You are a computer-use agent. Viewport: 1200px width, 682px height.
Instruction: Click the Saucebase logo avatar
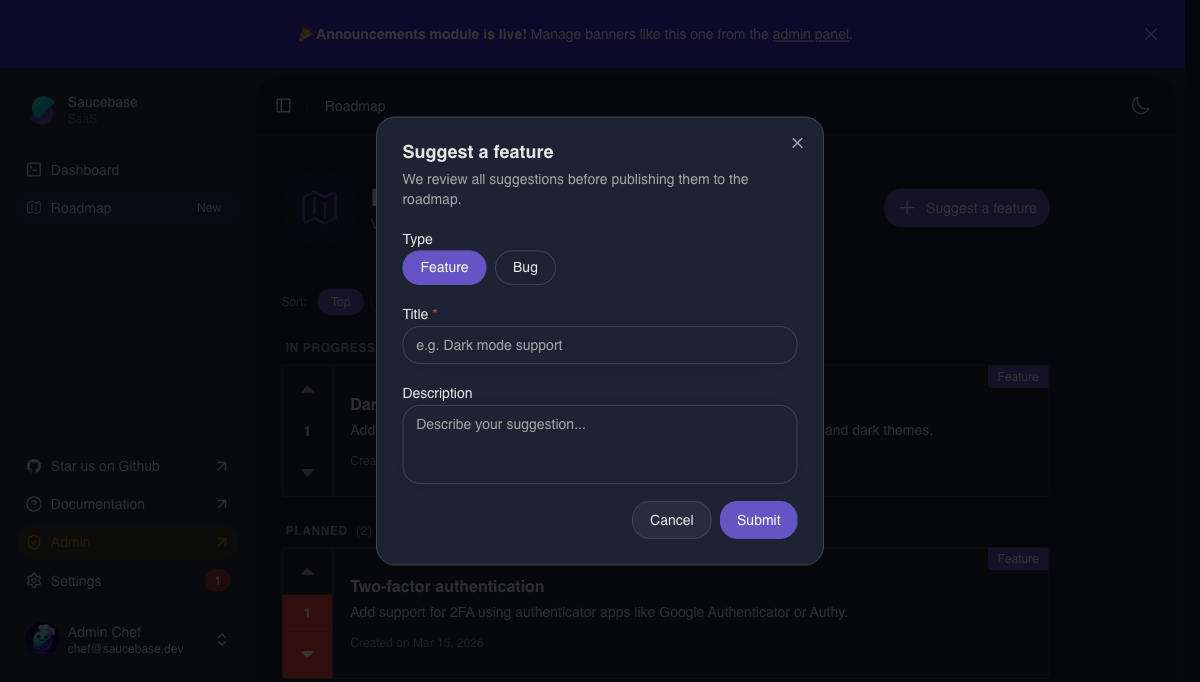[41, 109]
